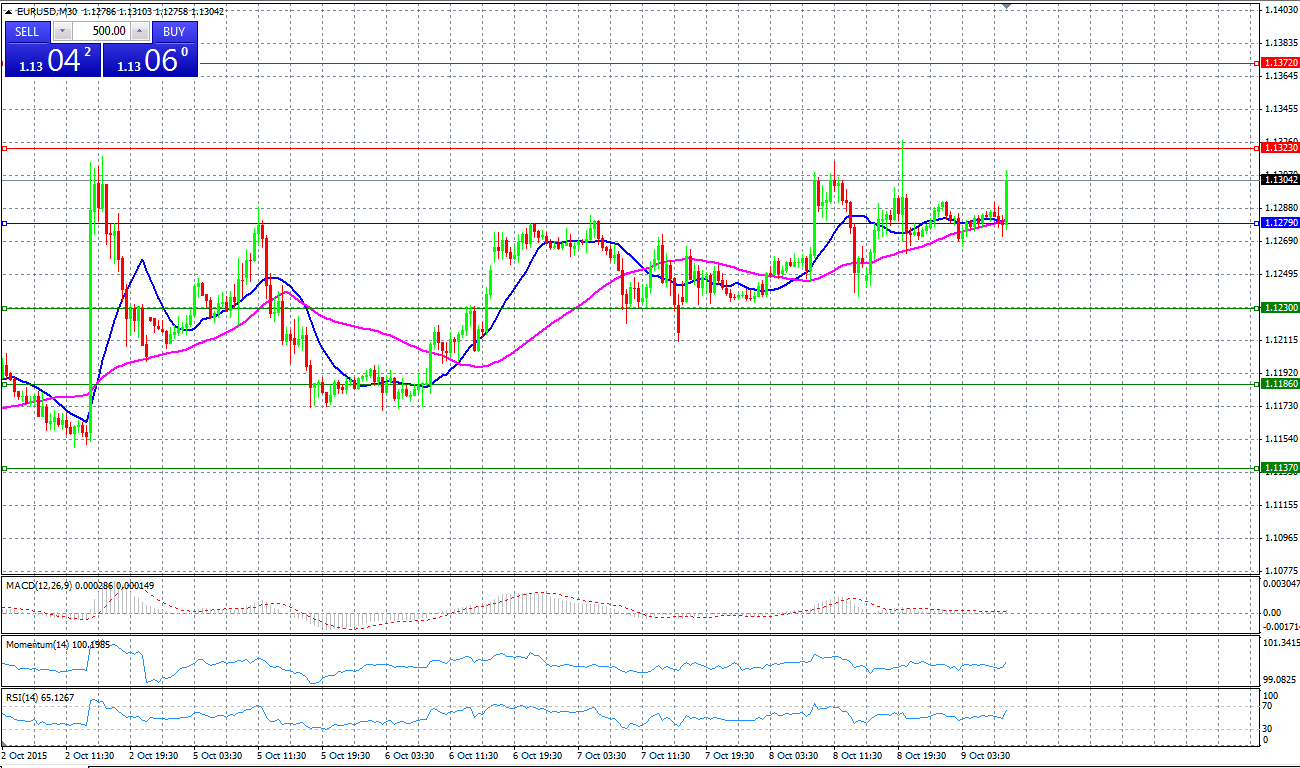This screenshot has height=768, width=1300.
Task: Select the green 1.11860 level label
Action: click(1281, 384)
